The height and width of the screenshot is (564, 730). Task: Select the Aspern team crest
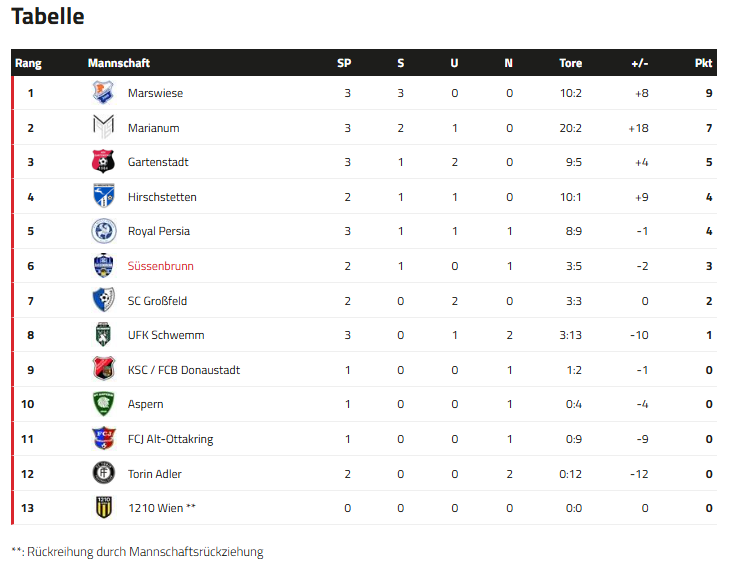point(104,404)
